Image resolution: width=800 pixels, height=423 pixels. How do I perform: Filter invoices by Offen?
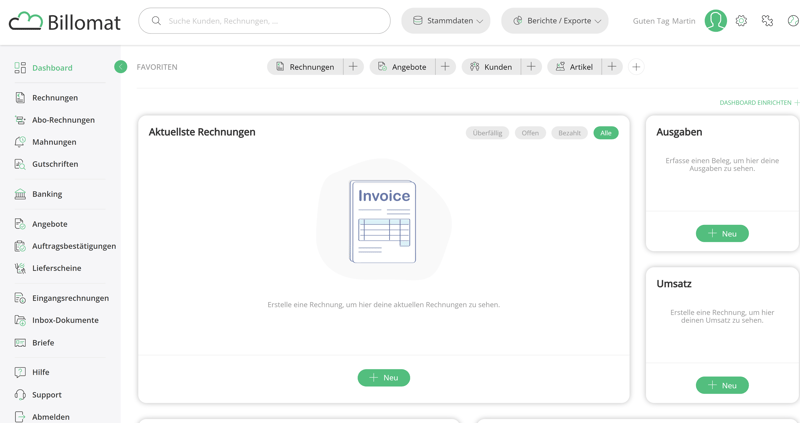(530, 133)
